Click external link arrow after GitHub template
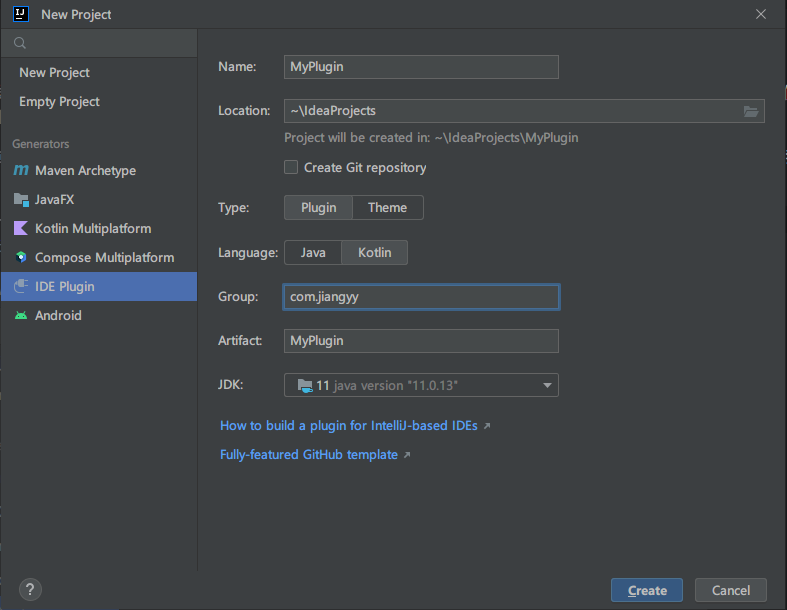 coord(407,455)
